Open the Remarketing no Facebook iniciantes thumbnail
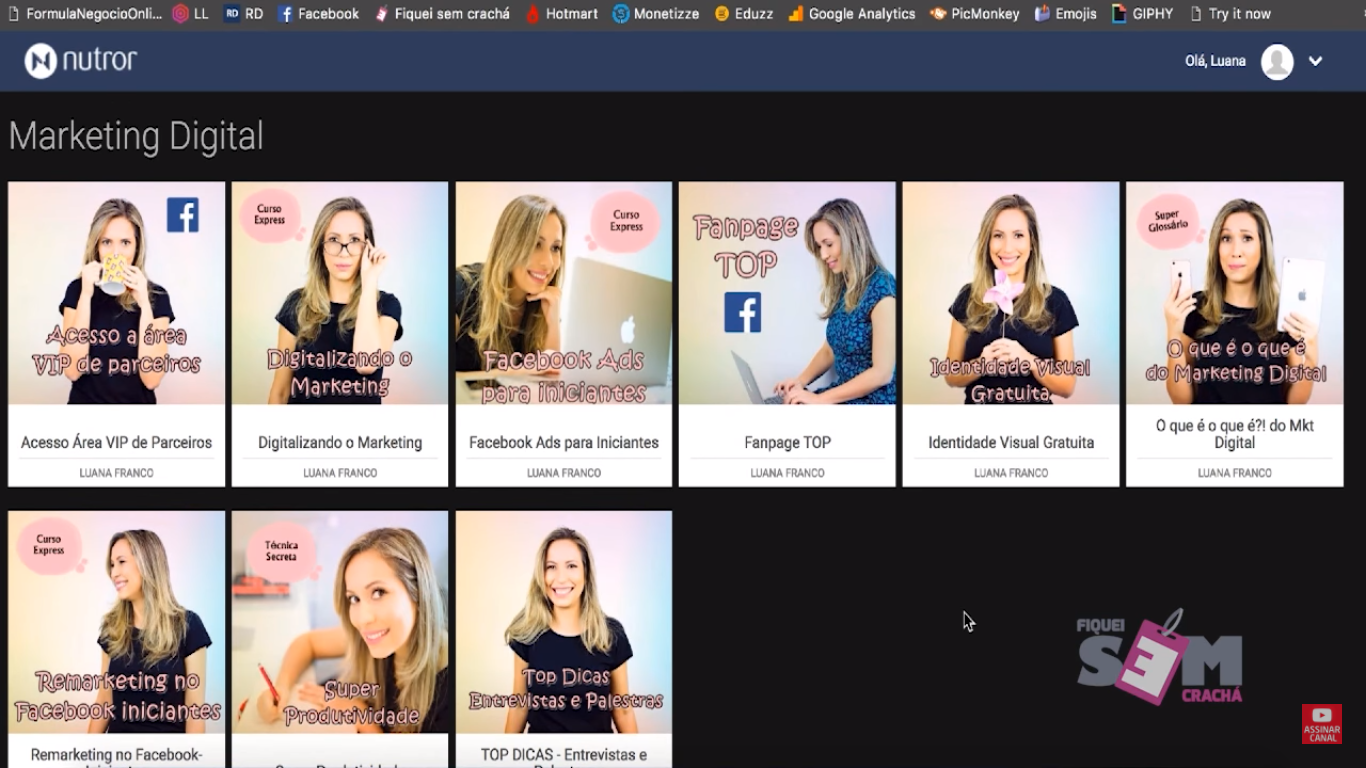This screenshot has width=1366, height=768. (x=117, y=622)
